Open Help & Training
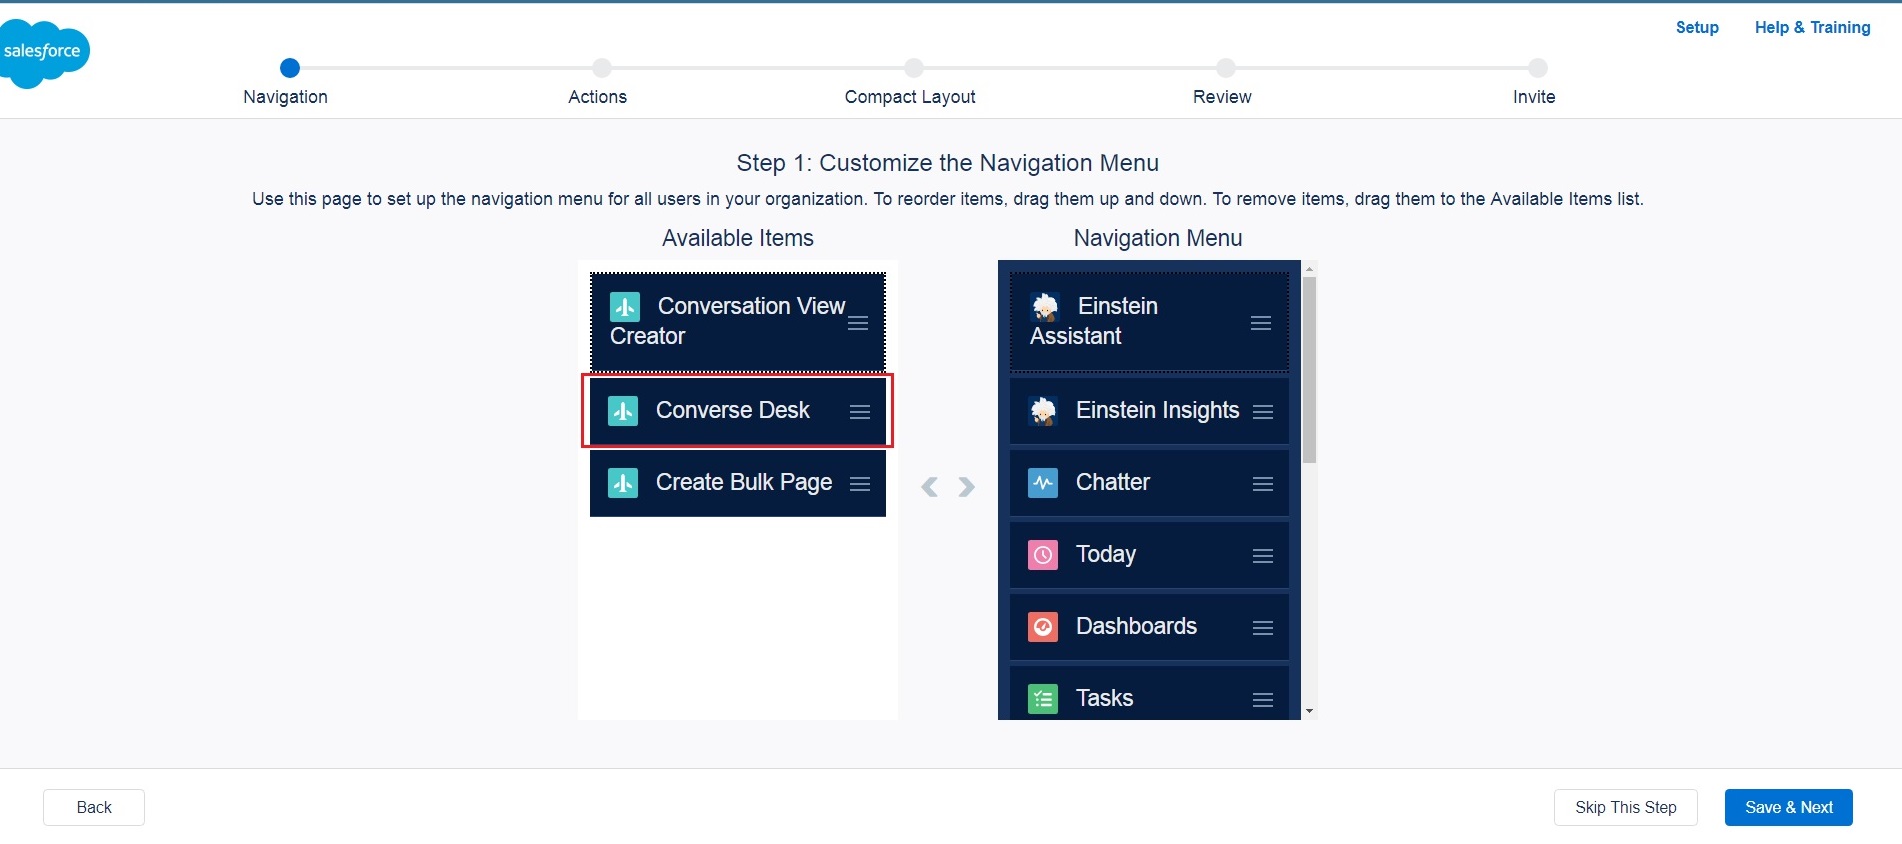This screenshot has height=844, width=1902. click(x=1812, y=27)
